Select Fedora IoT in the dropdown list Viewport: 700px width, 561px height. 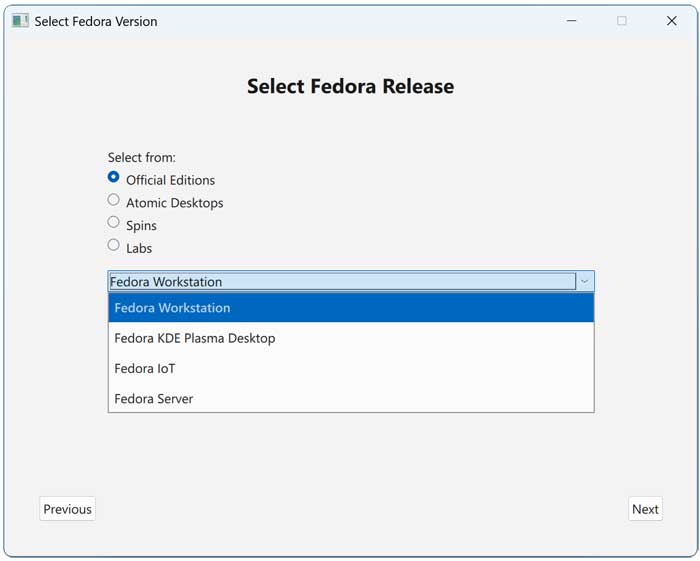click(351, 368)
